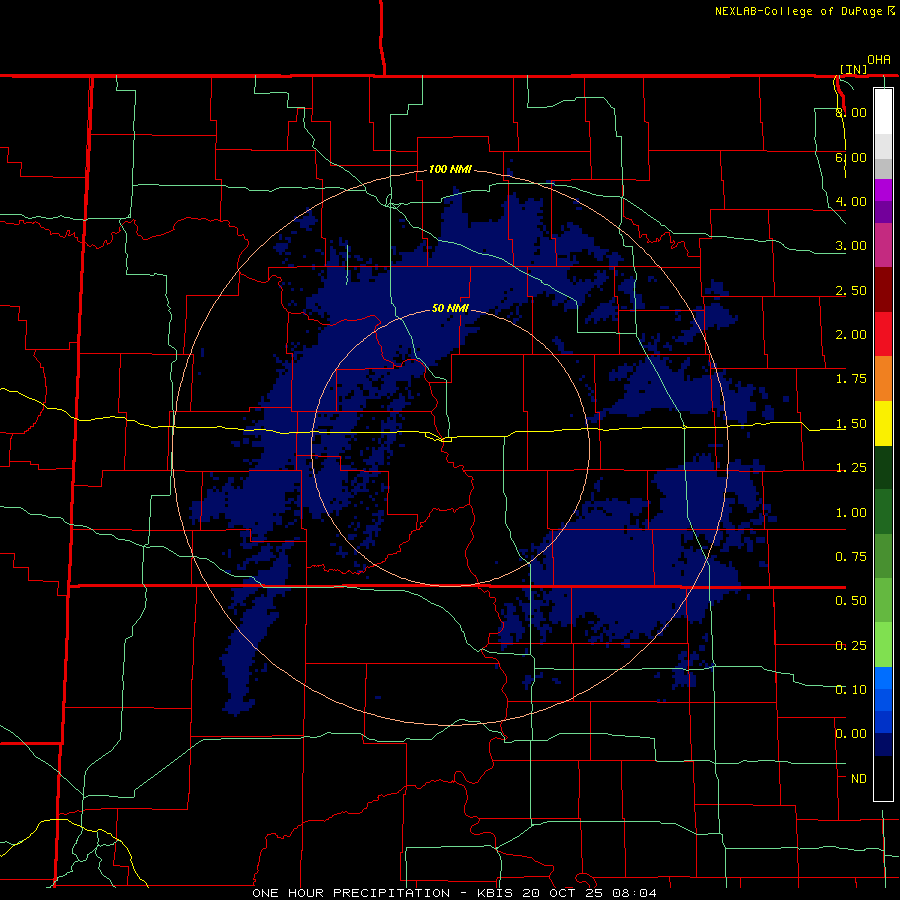The image size is (900, 900).
Task: Click the NEXLAB-College of DuPage credit text
Action: (x=804, y=11)
